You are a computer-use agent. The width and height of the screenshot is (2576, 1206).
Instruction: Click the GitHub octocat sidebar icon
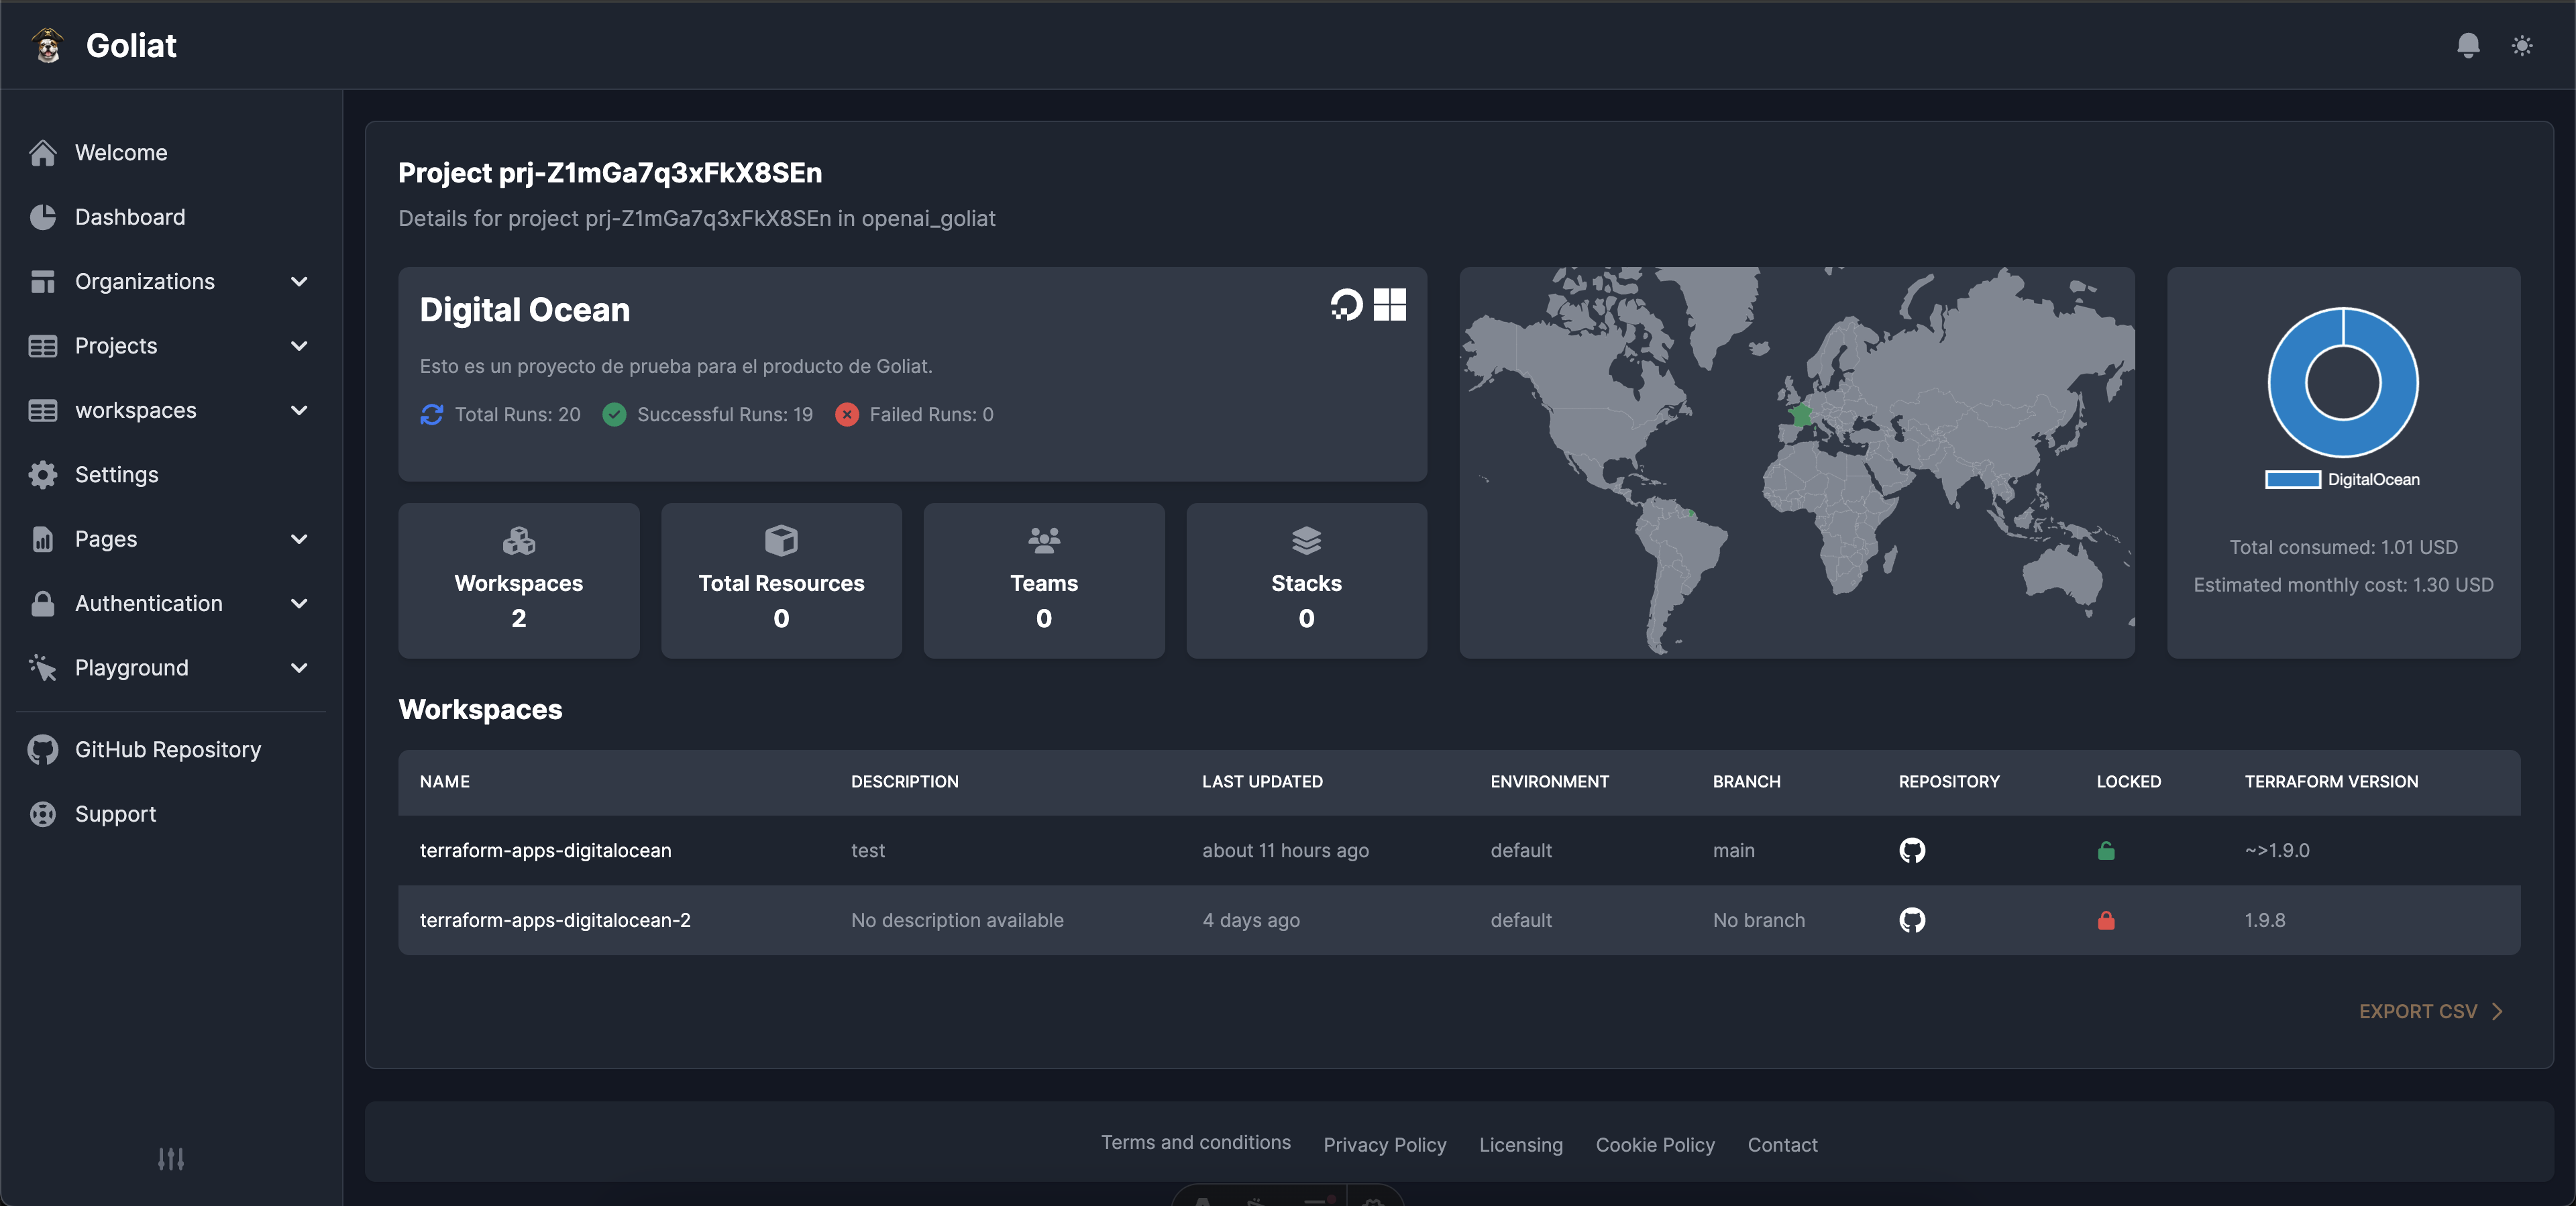pyautogui.click(x=42, y=749)
